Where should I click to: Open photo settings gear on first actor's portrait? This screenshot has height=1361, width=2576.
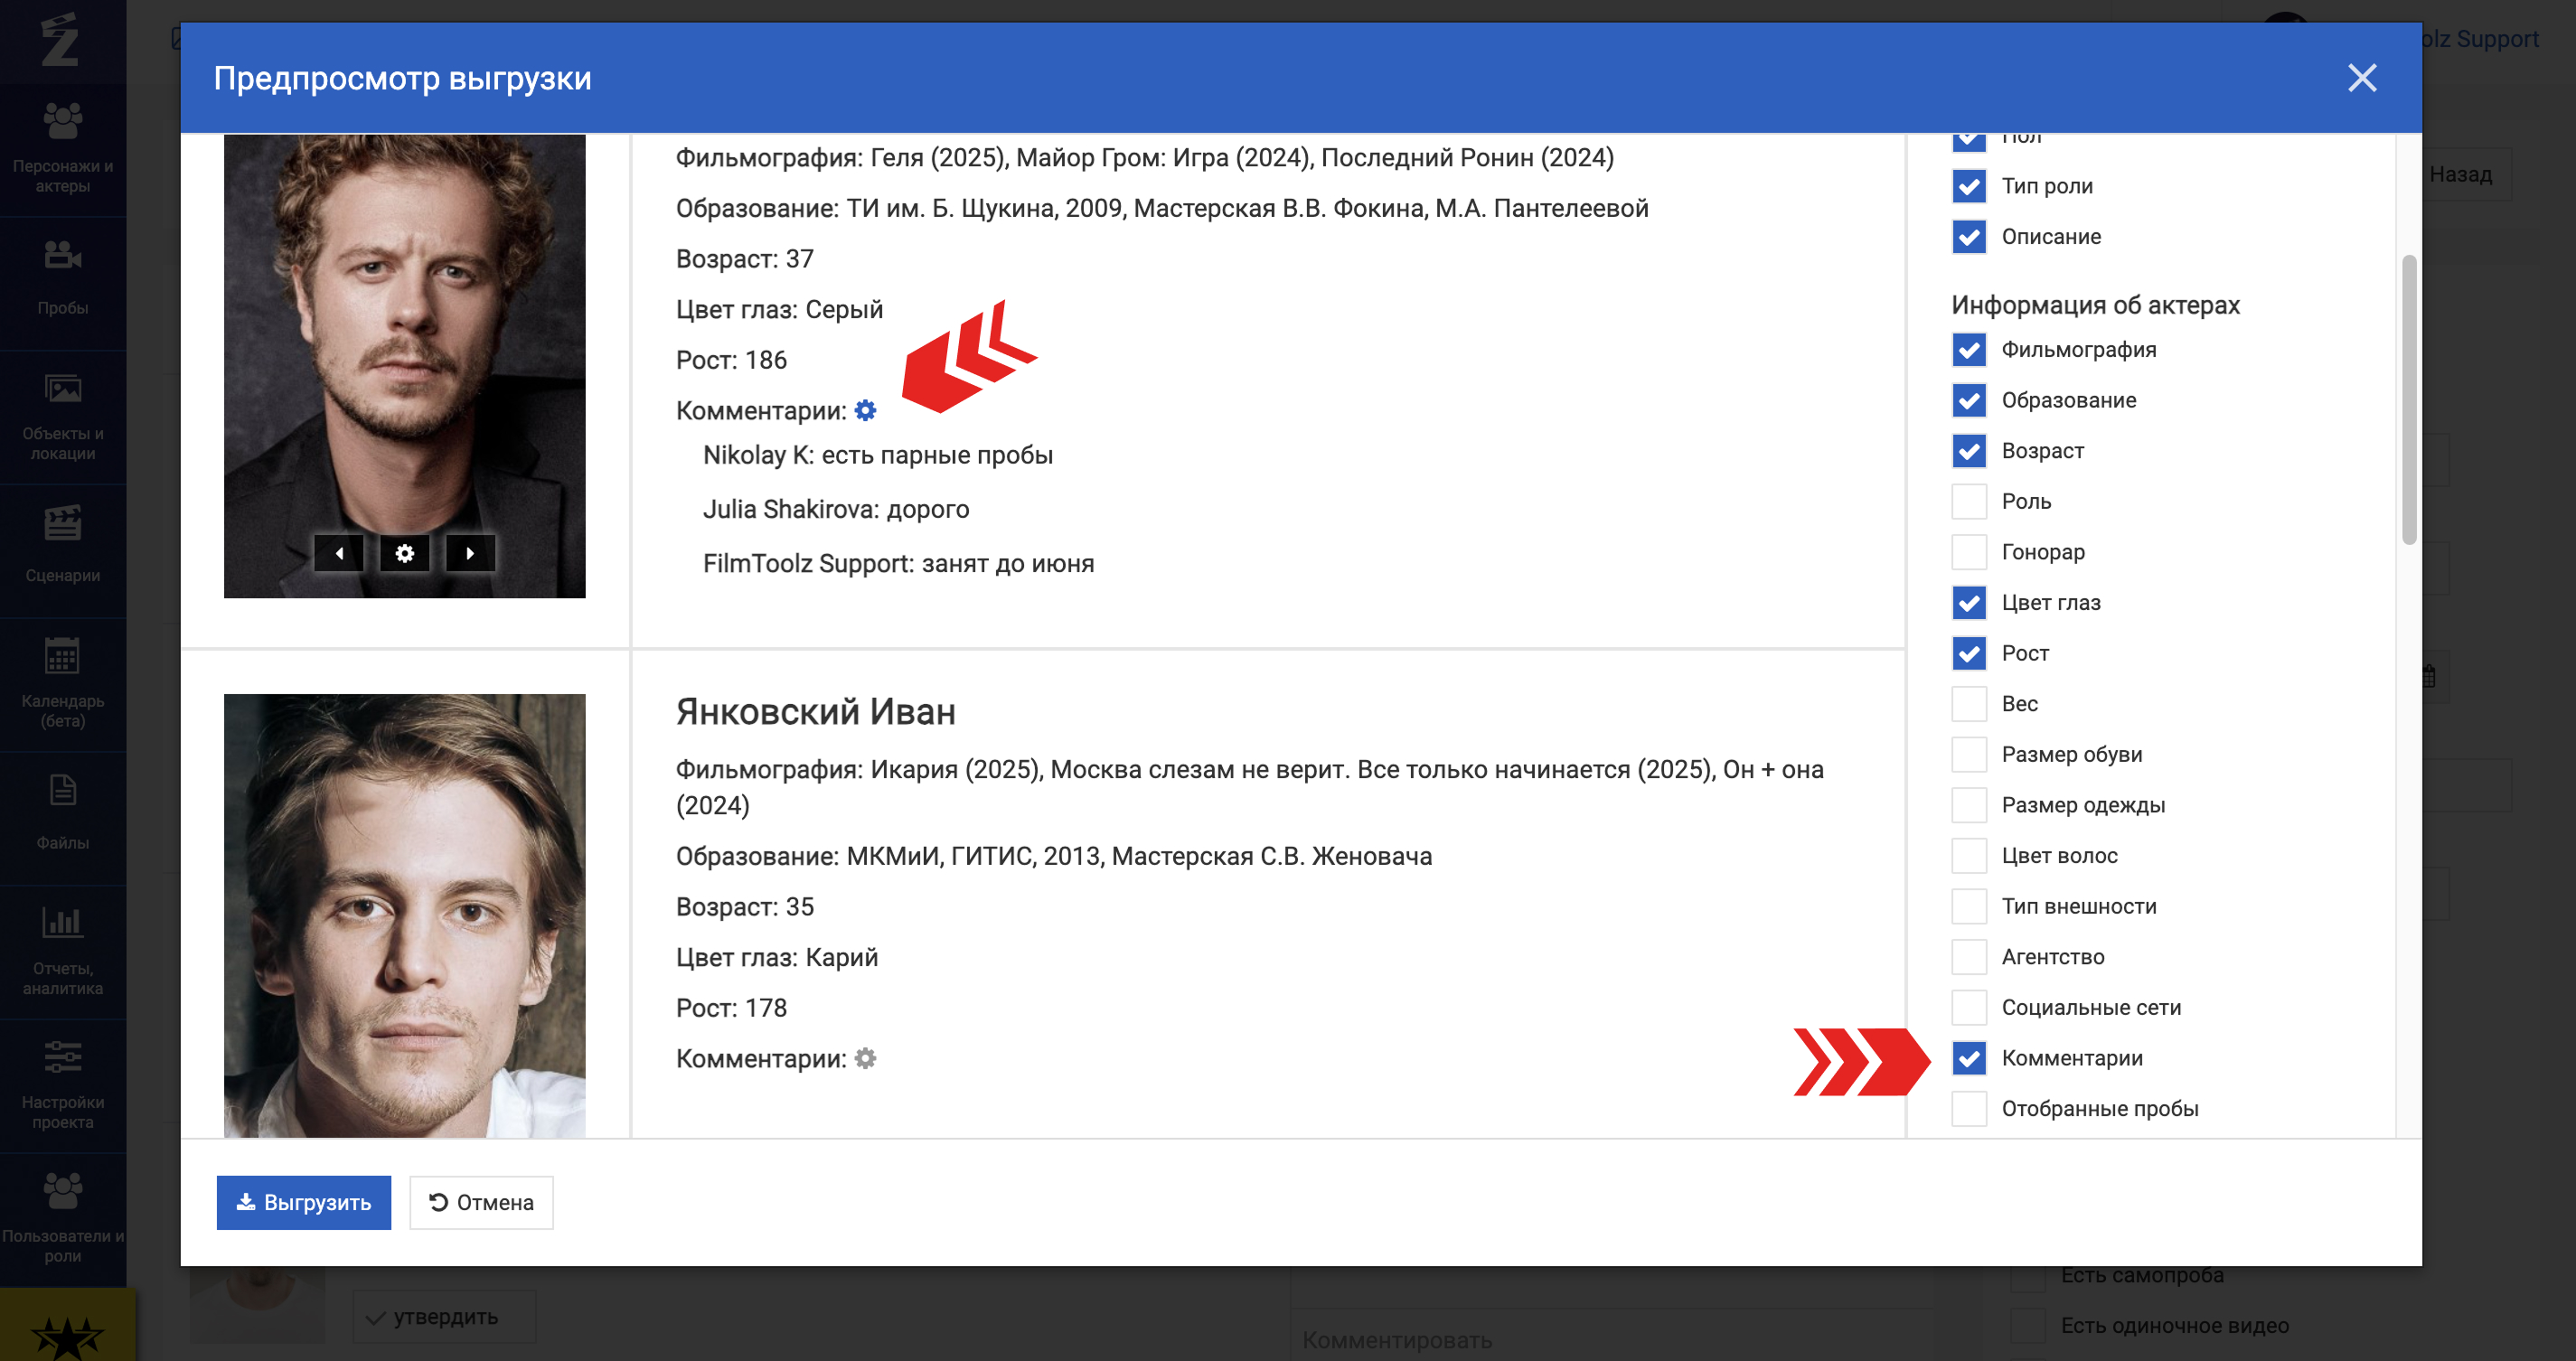(x=404, y=553)
